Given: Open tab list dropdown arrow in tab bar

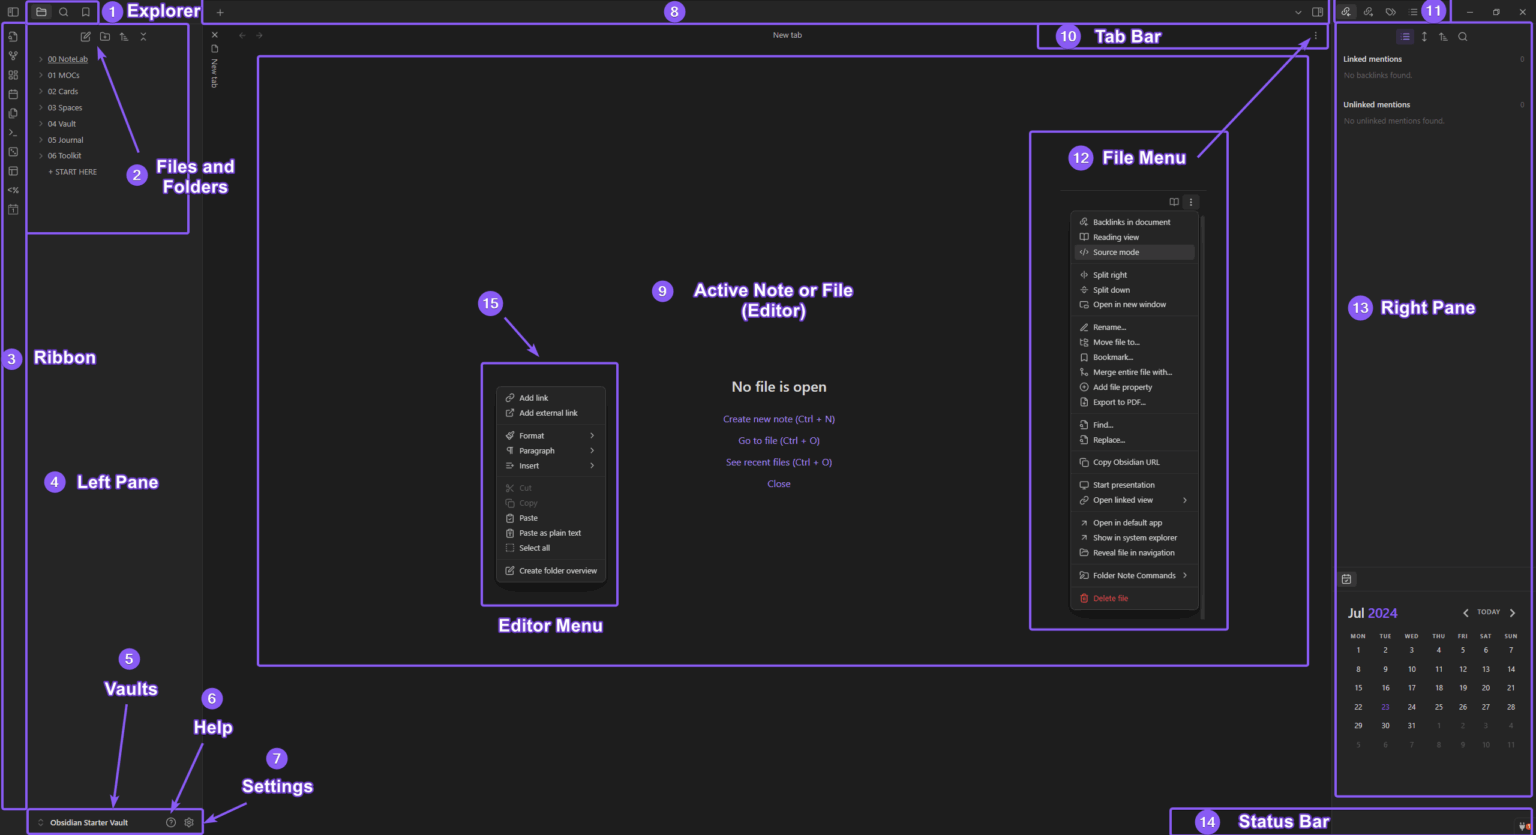Looking at the screenshot, I should click(x=1298, y=12).
